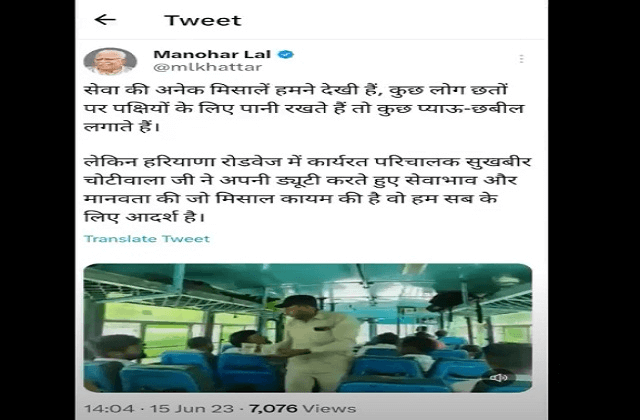Click the Translate Tweet link
This screenshot has height=420, width=640.
[x=147, y=239]
